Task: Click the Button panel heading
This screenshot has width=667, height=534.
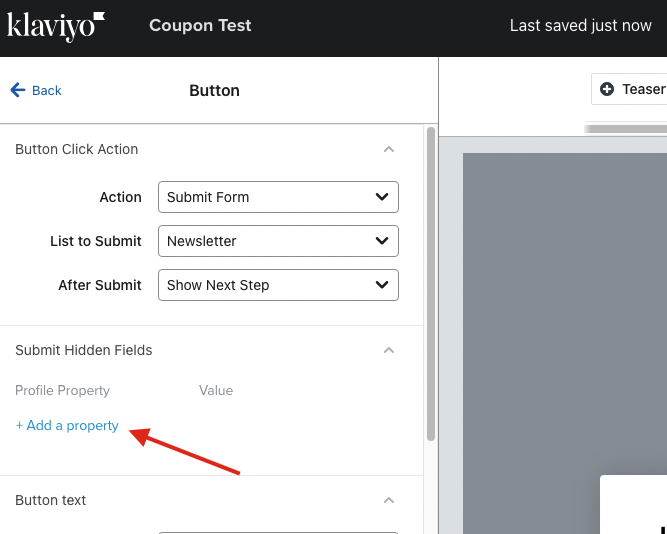Action: click(214, 91)
